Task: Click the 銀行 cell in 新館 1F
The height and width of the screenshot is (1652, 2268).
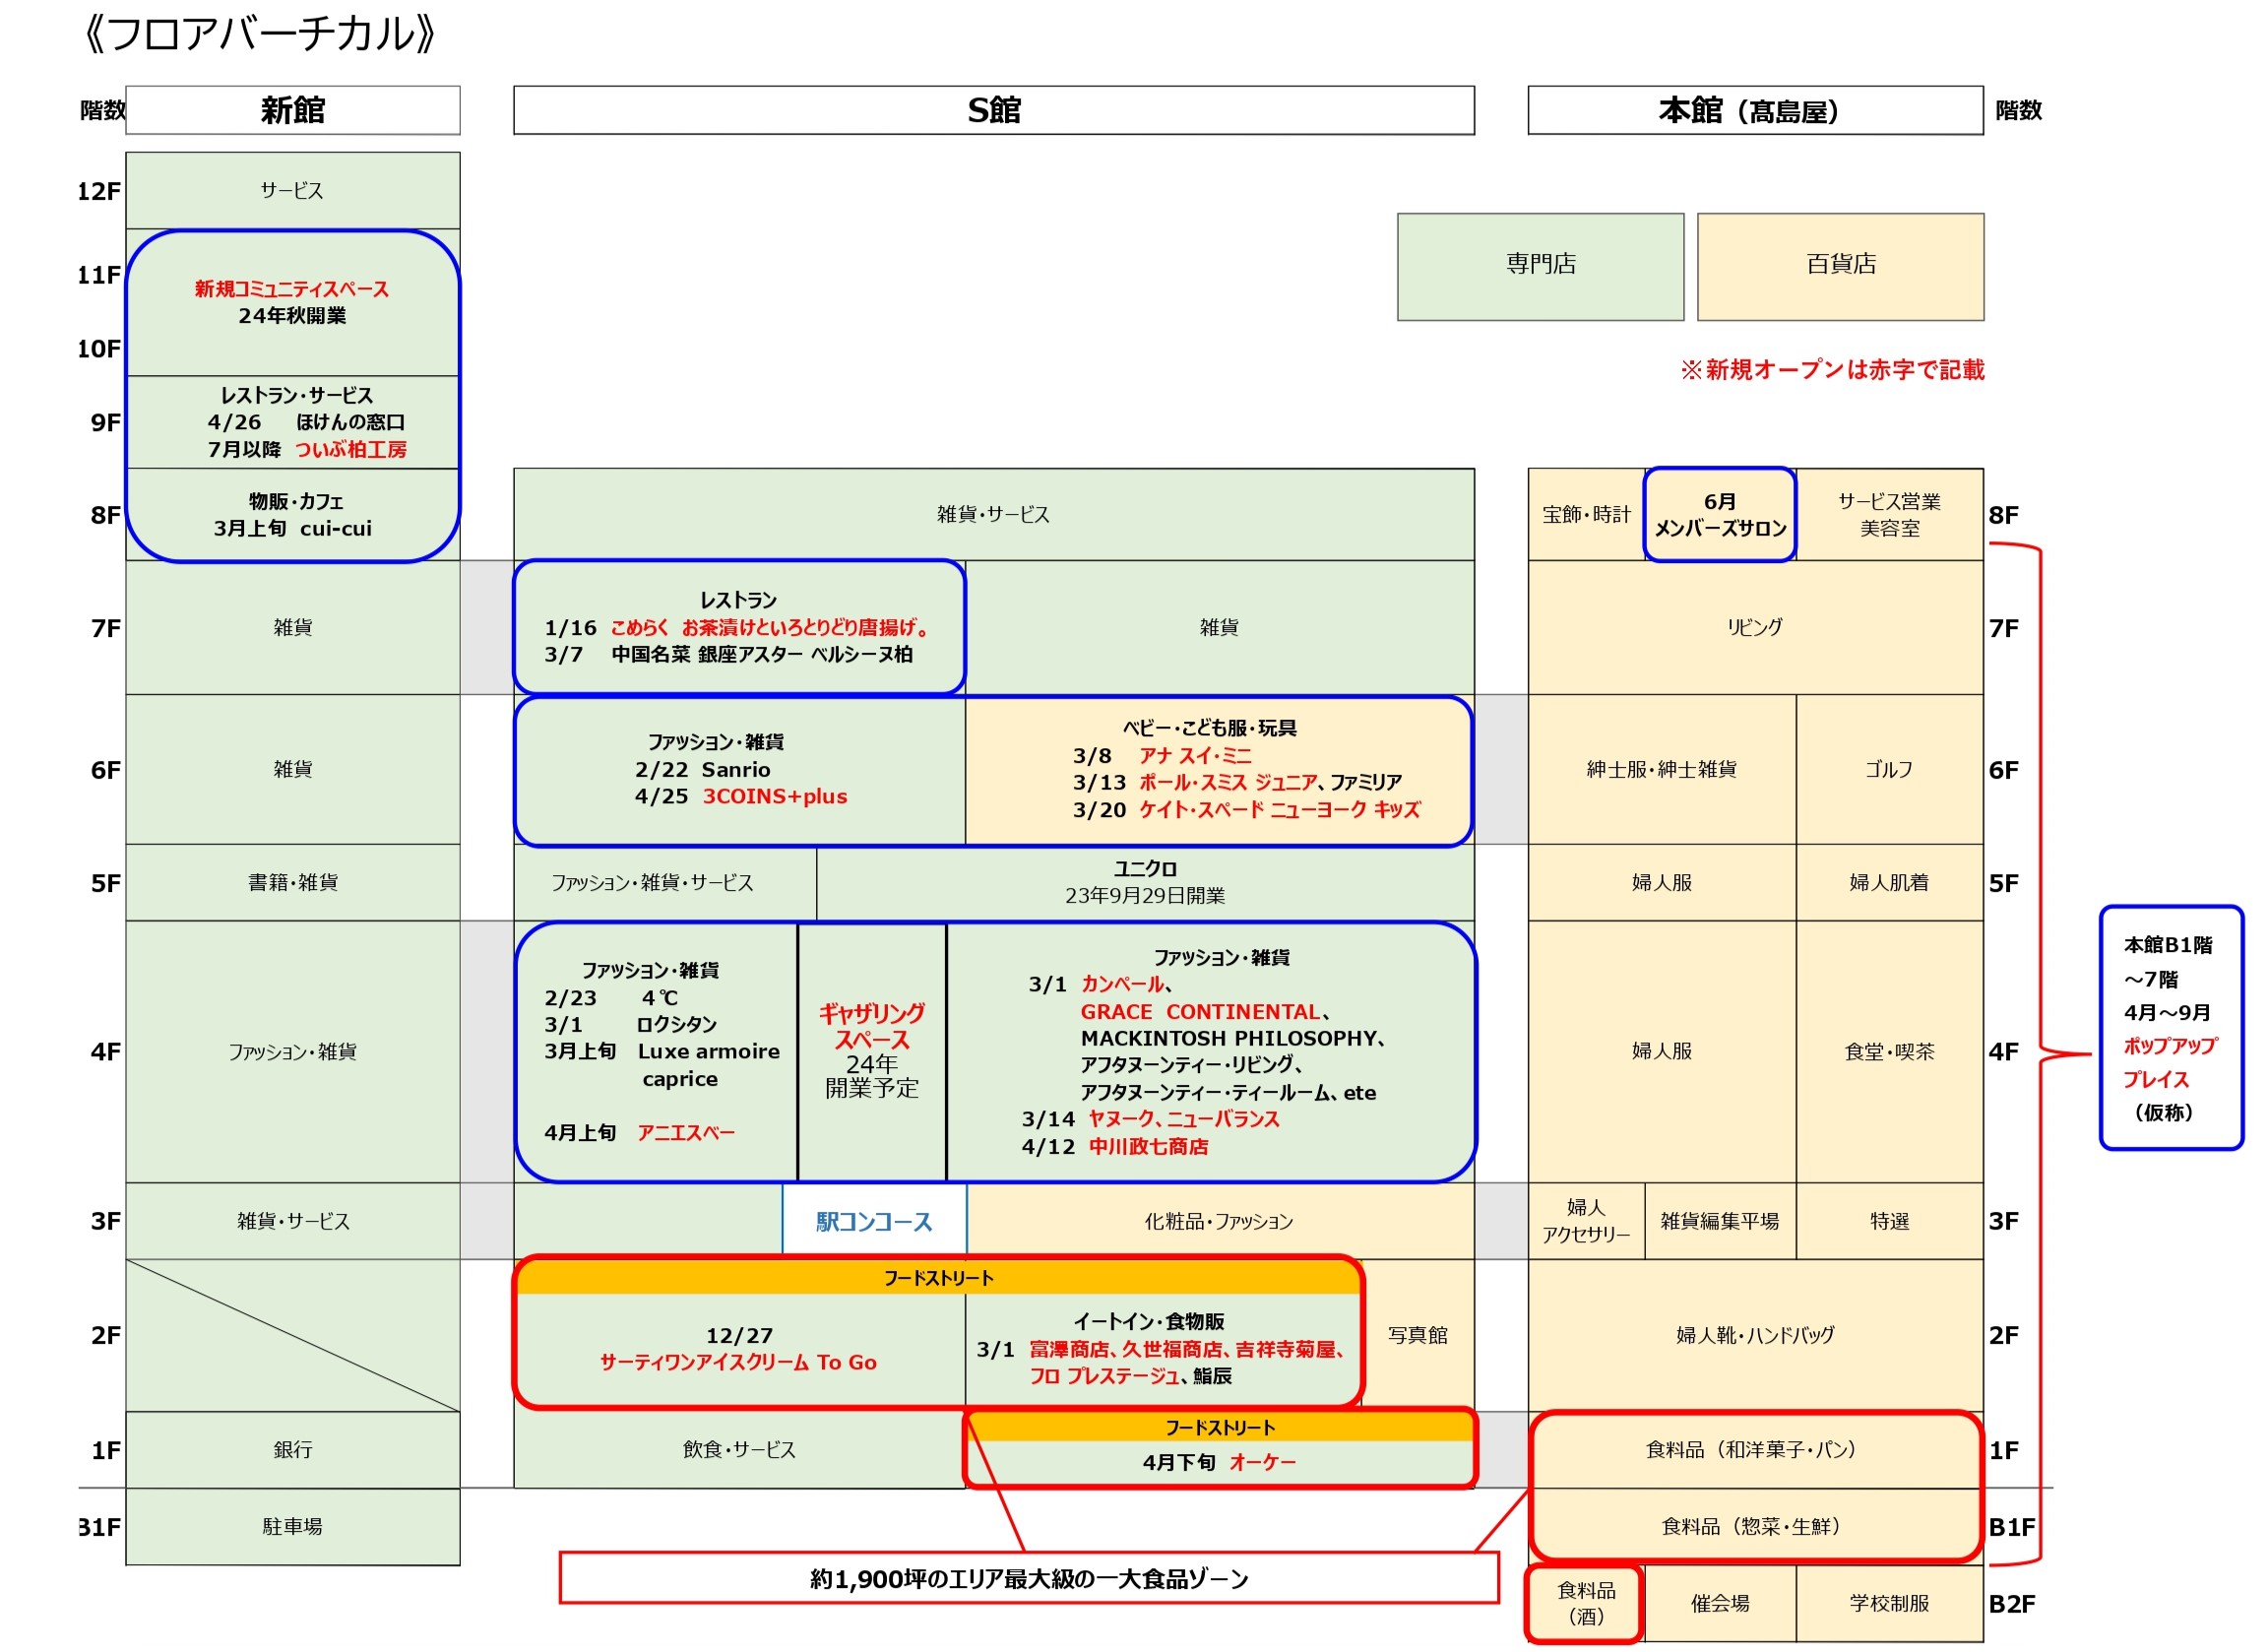Action: tap(293, 1450)
